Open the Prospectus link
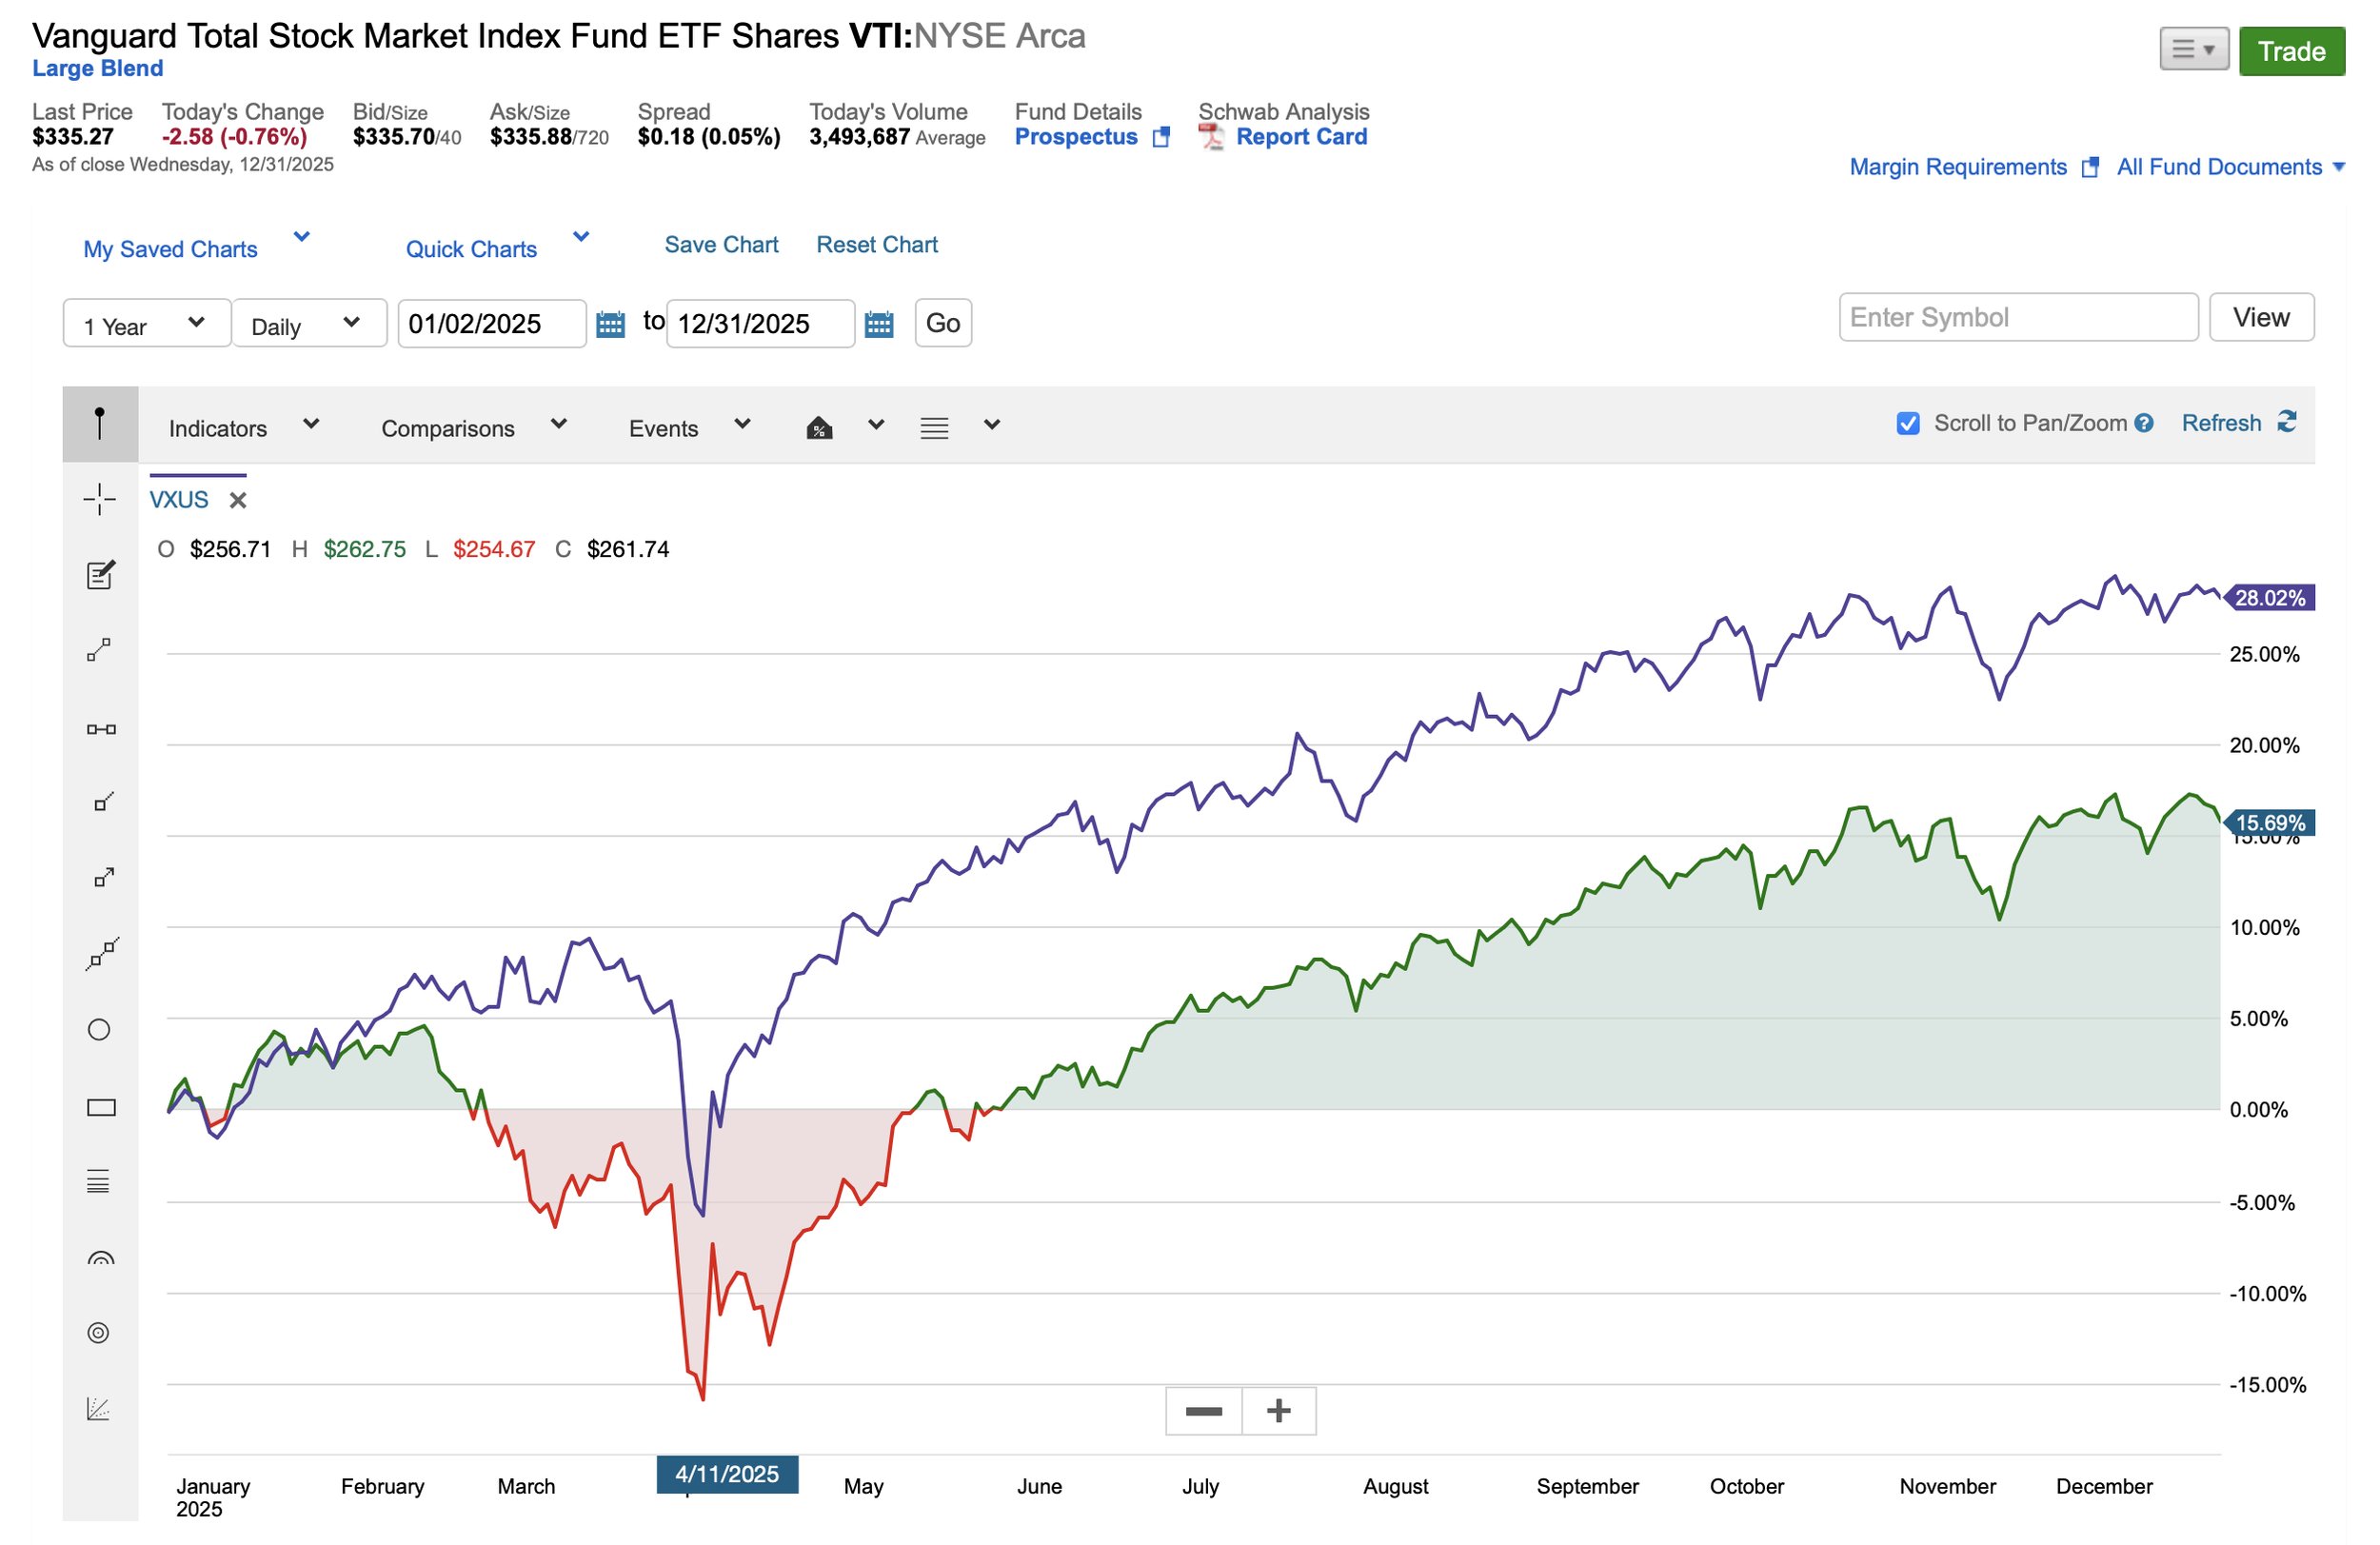 pyautogui.click(x=1076, y=137)
